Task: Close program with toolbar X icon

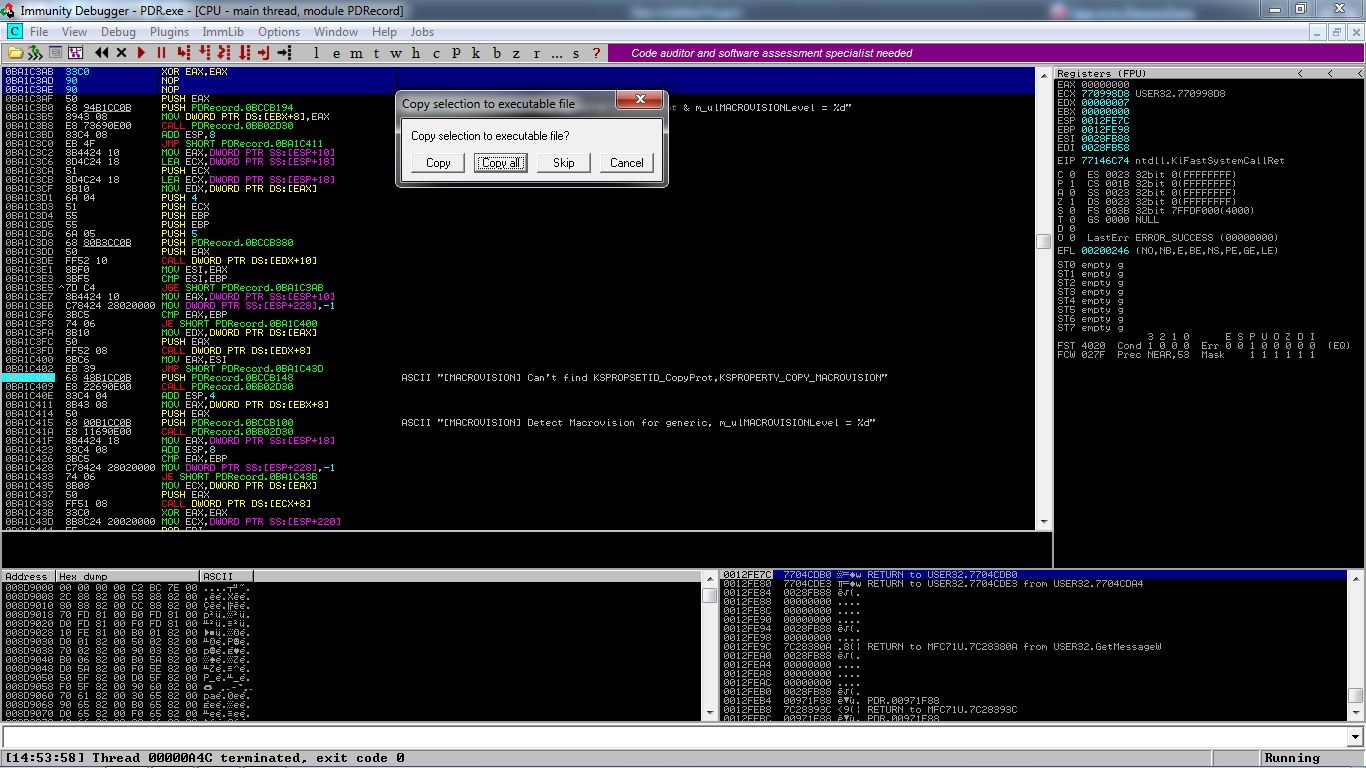Action: pyautogui.click(x=122, y=52)
